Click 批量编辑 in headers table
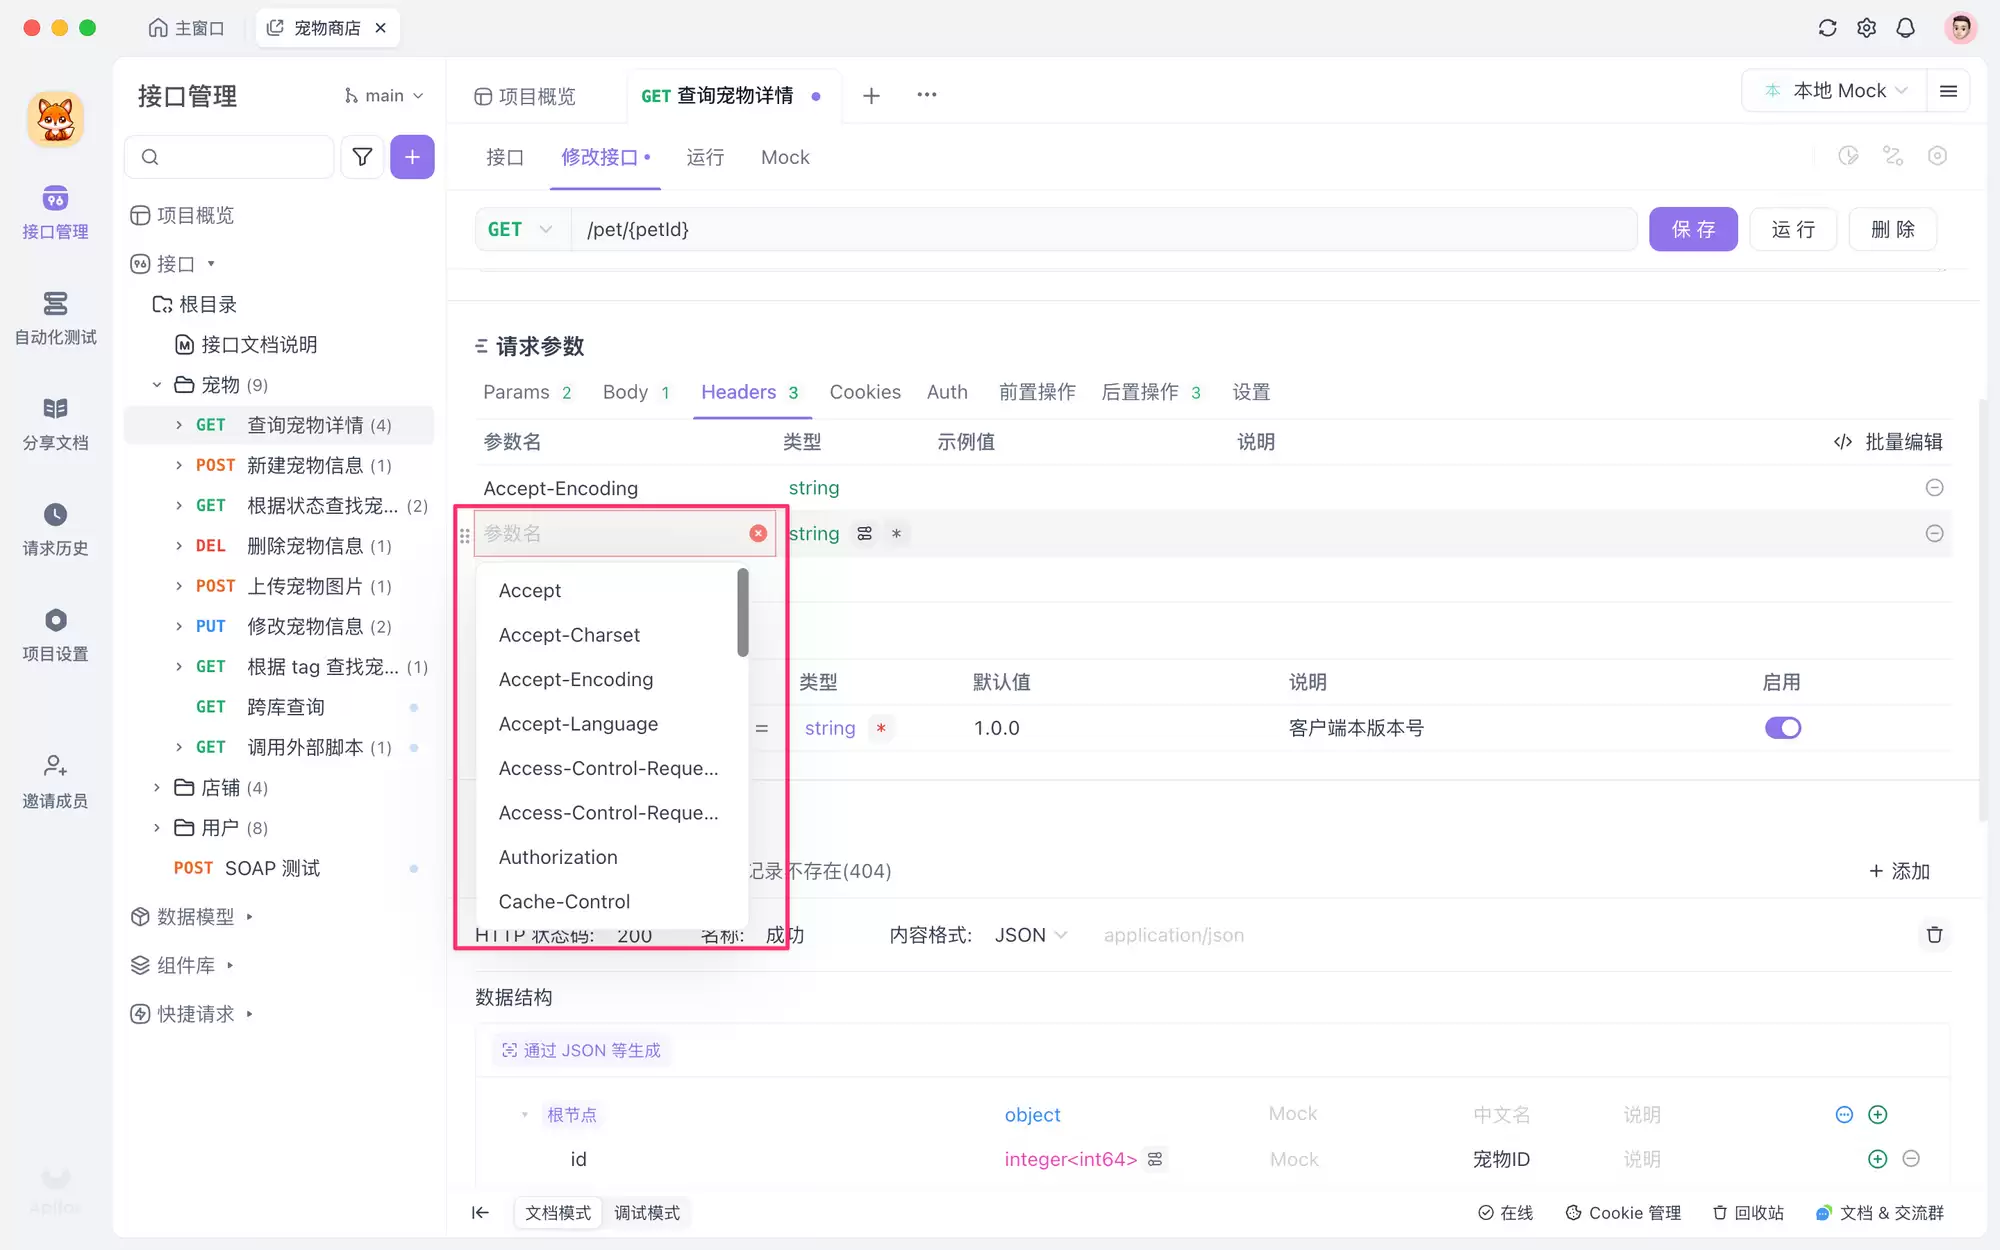2000x1250 pixels. click(x=1888, y=442)
